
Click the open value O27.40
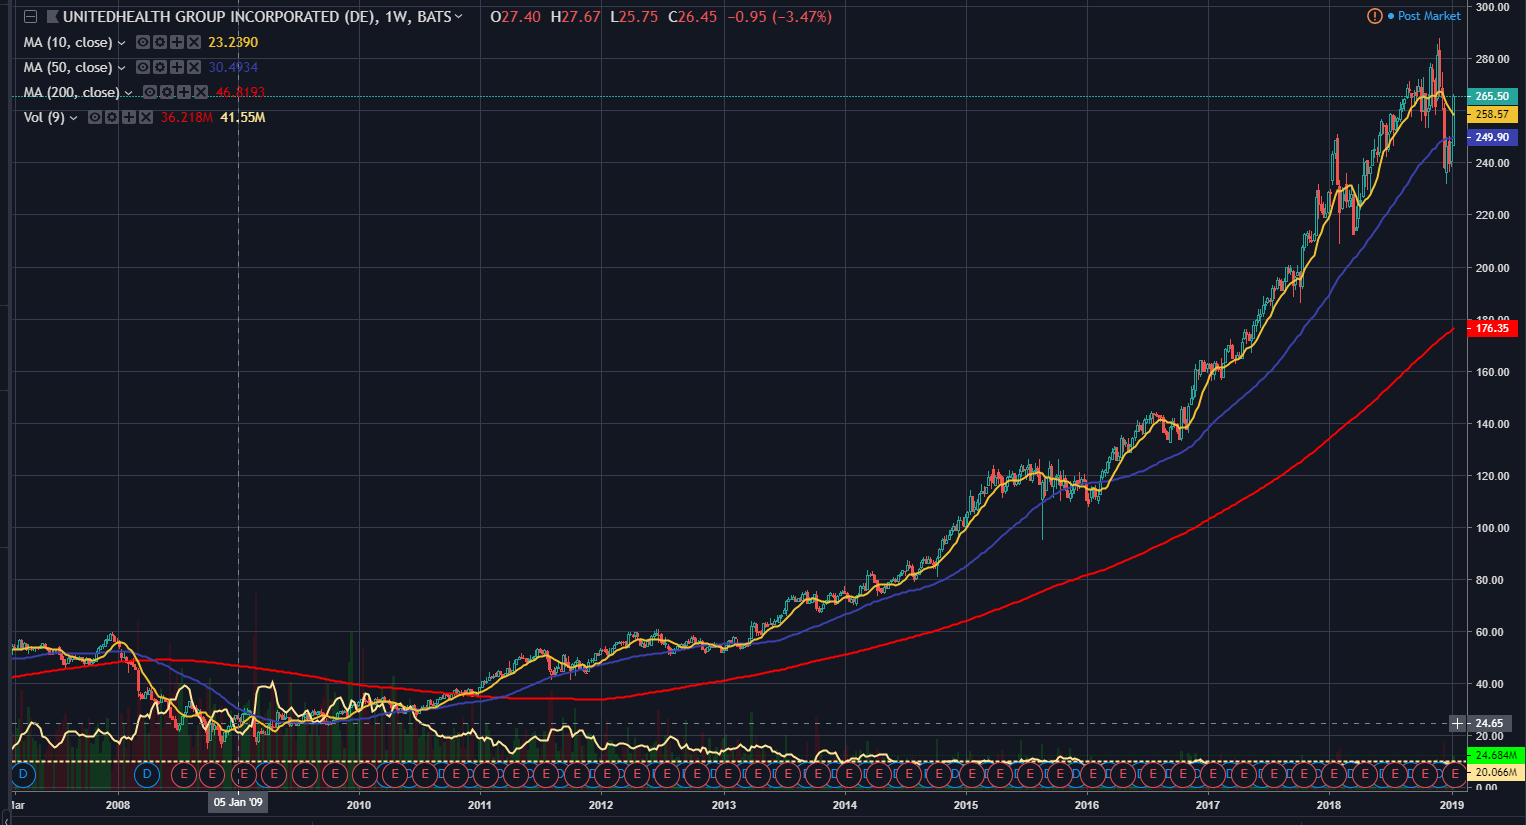point(516,16)
